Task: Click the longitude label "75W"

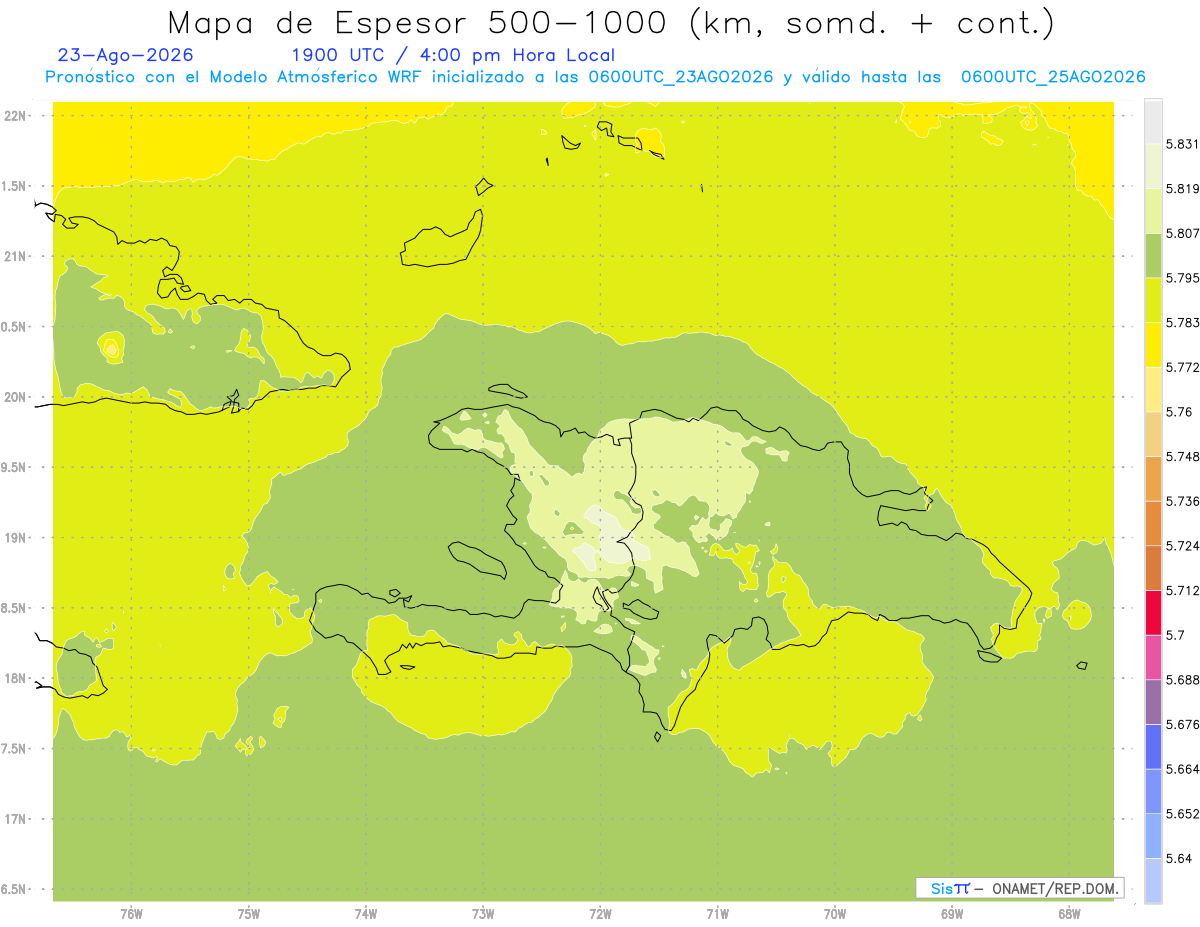Action: click(x=248, y=914)
